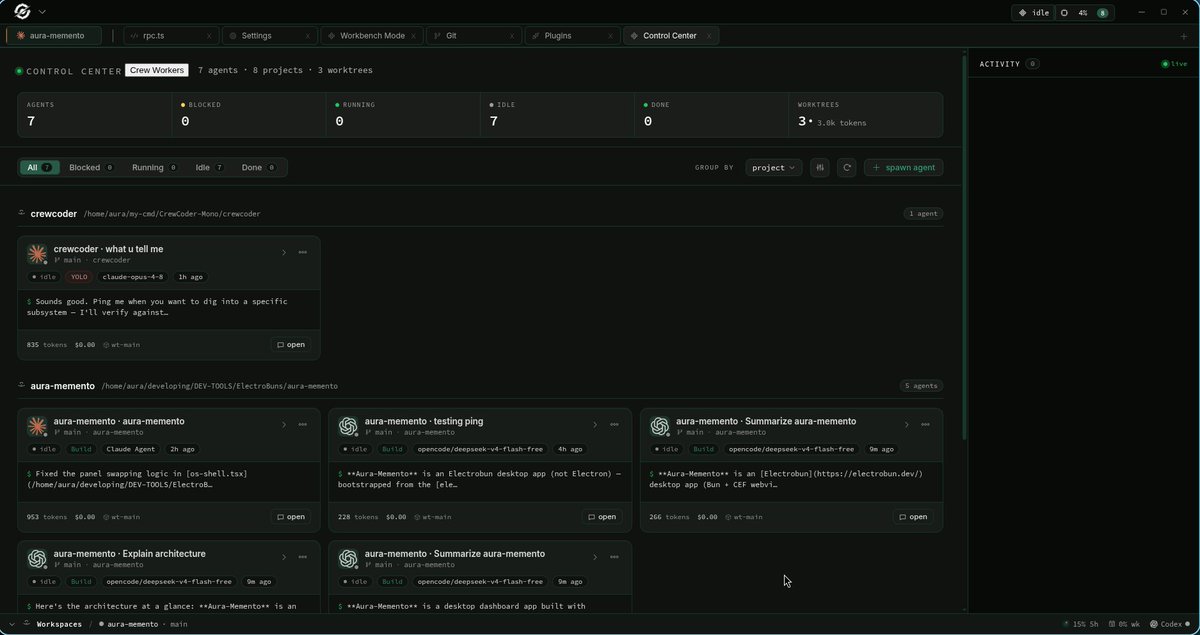This screenshot has height=635, width=1200.
Task: Click the Activity live indicator
Action: [x=1175, y=64]
